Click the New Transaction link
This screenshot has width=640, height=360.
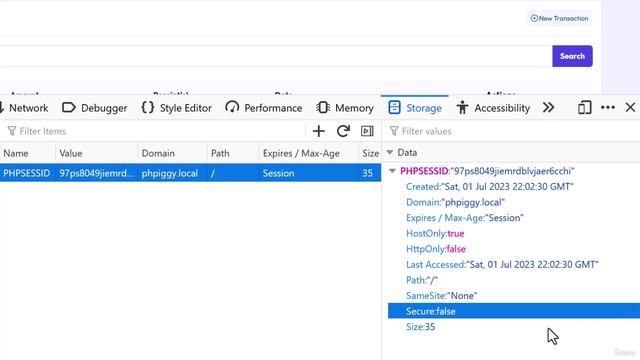click(x=559, y=18)
